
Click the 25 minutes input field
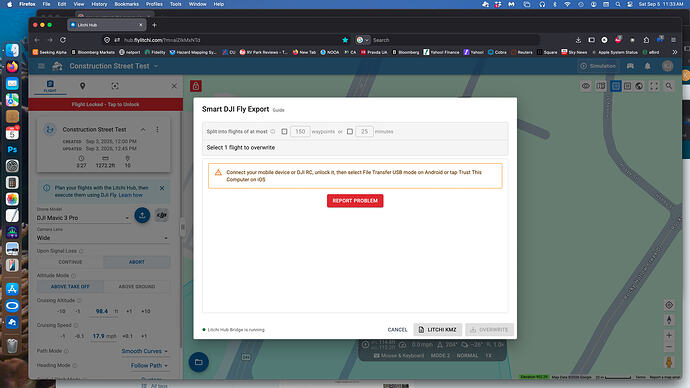pos(364,132)
